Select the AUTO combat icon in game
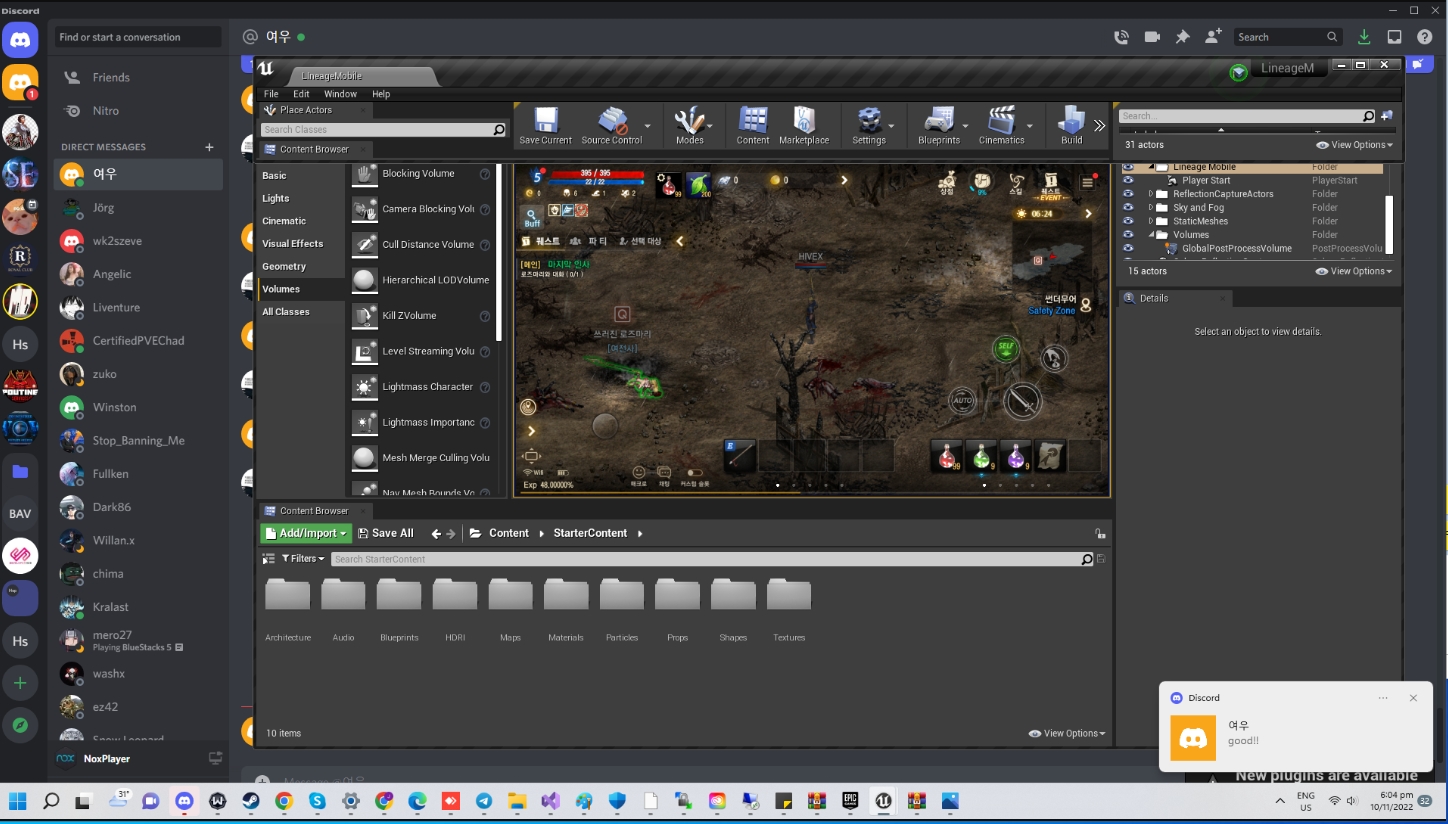Viewport: 1448px width, 824px height. (x=962, y=400)
